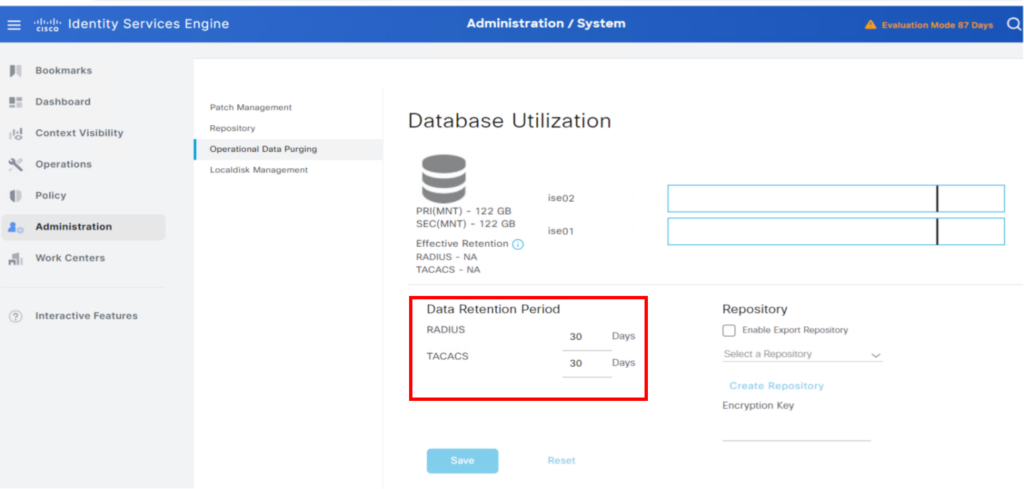This screenshot has width=1024, height=489.
Task: Select Localdisk Management in the submenu
Action: coord(258,170)
